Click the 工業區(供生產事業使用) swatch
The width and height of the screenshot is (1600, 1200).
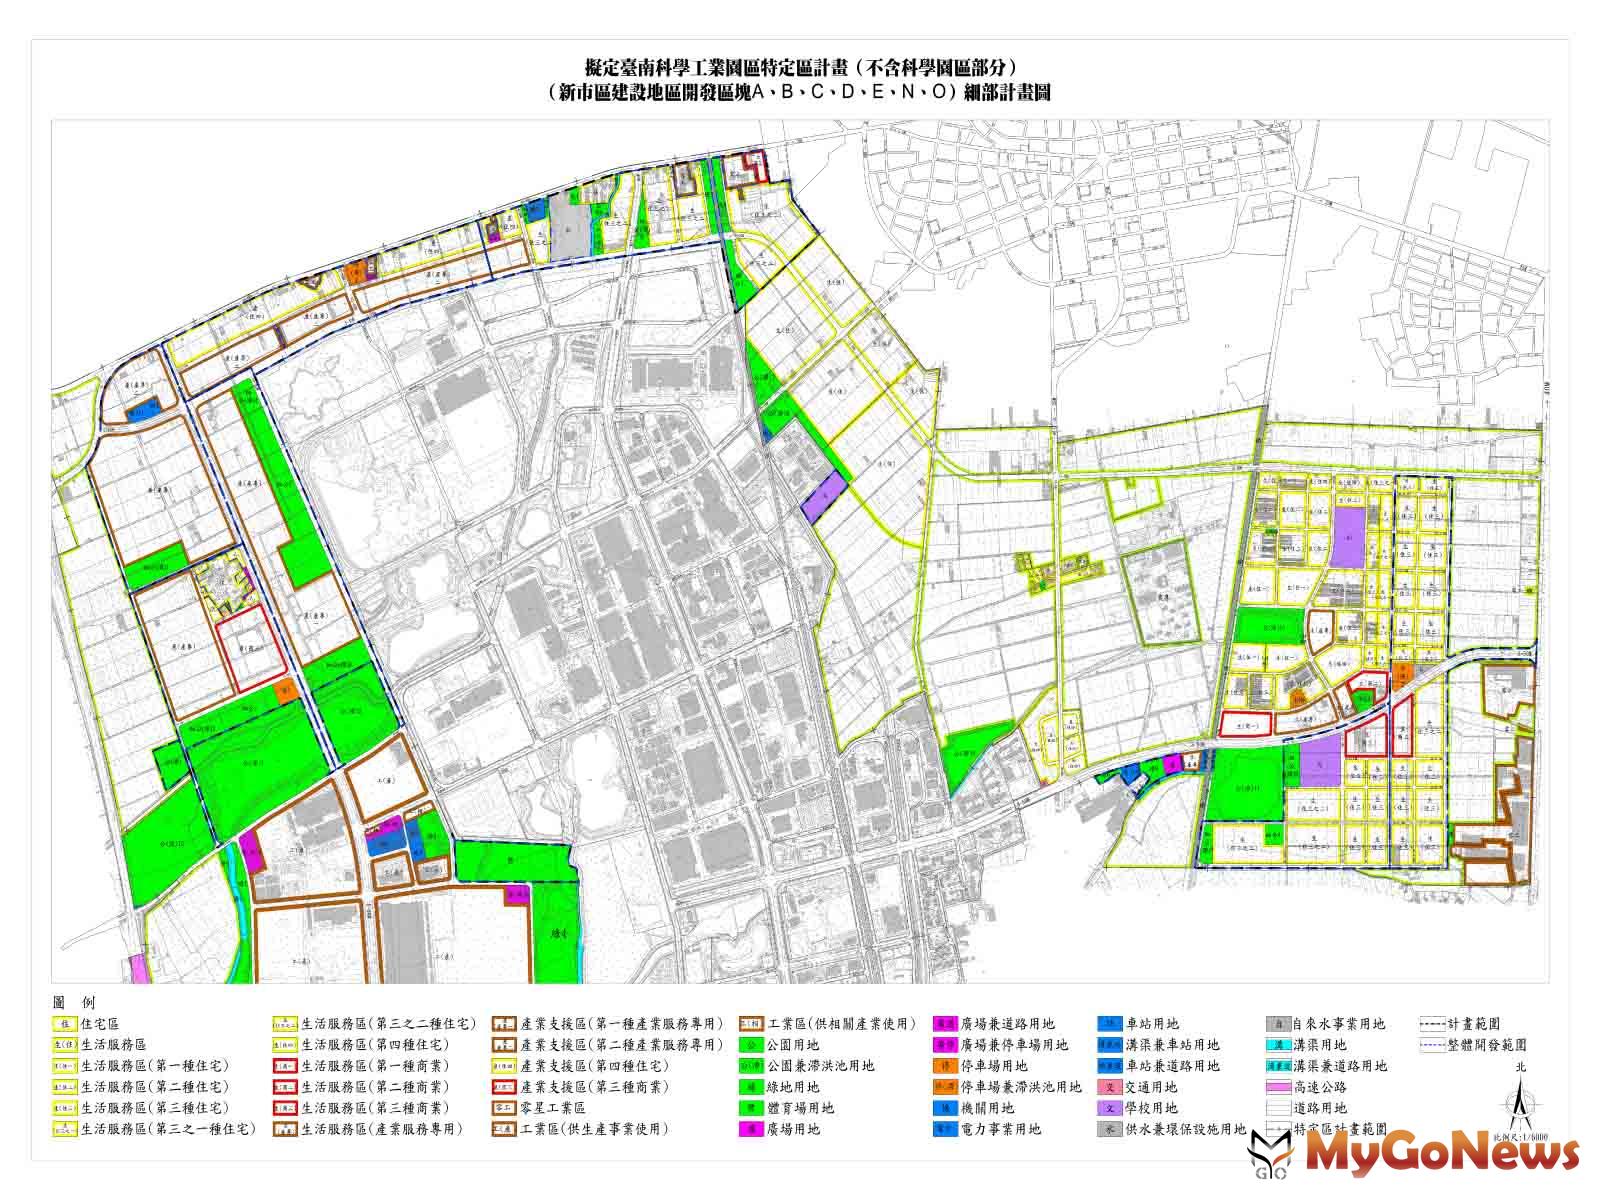(x=504, y=1129)
